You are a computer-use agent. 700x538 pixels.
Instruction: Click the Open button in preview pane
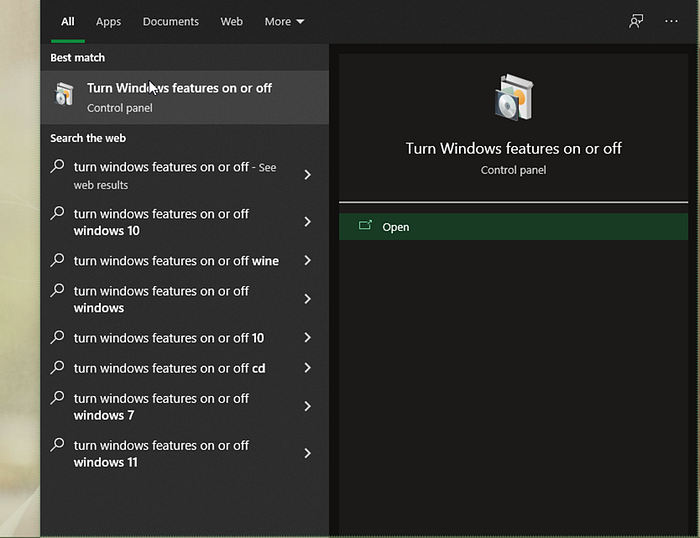pos(513,227)
